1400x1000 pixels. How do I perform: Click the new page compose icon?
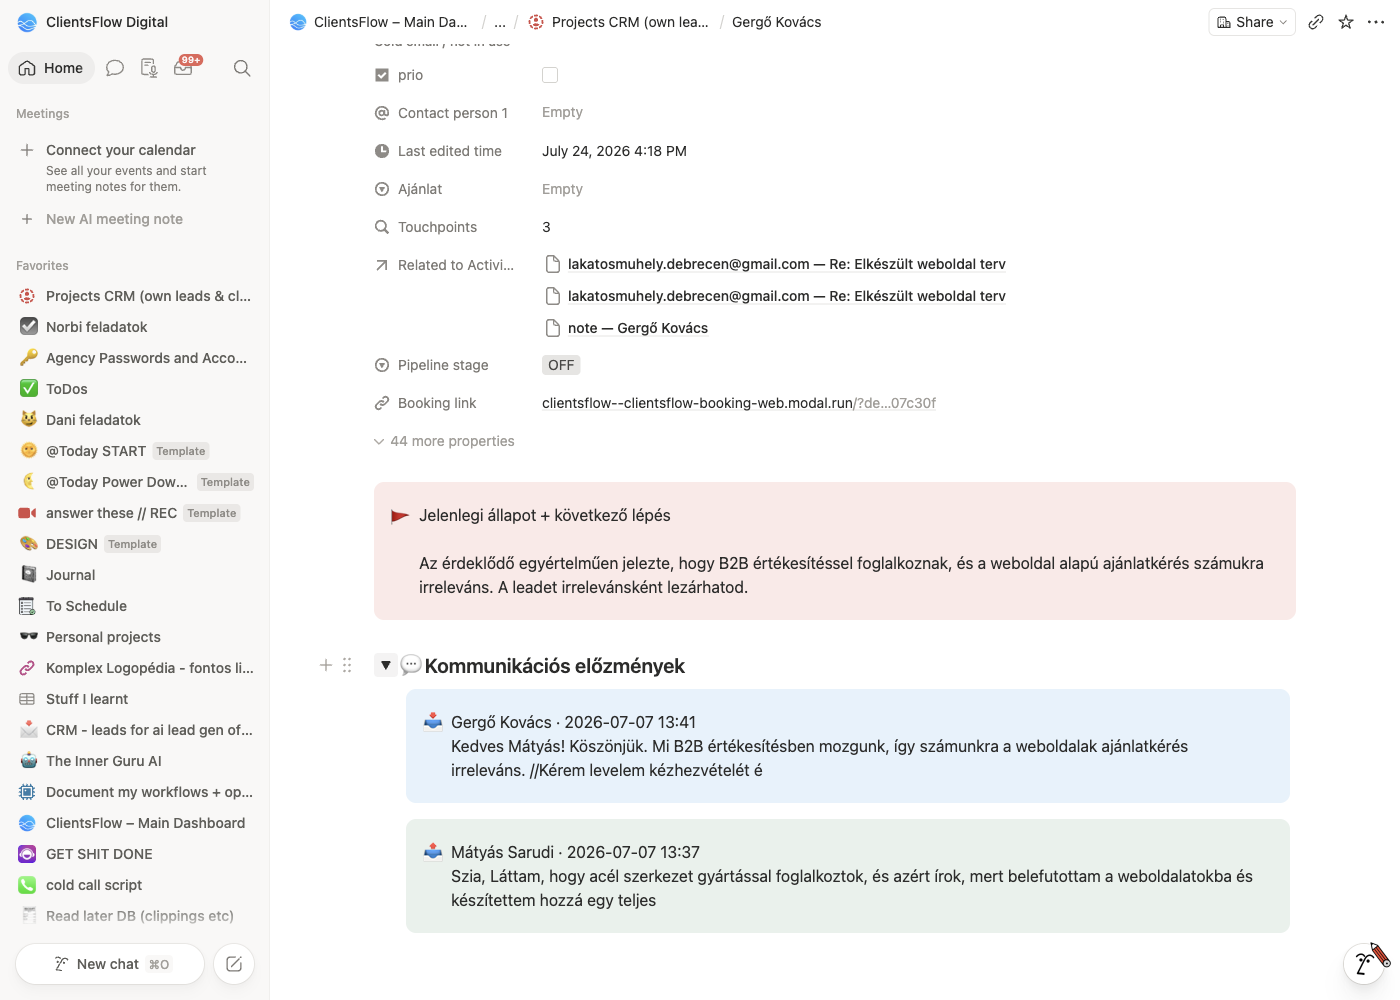(x=234, y=964)
